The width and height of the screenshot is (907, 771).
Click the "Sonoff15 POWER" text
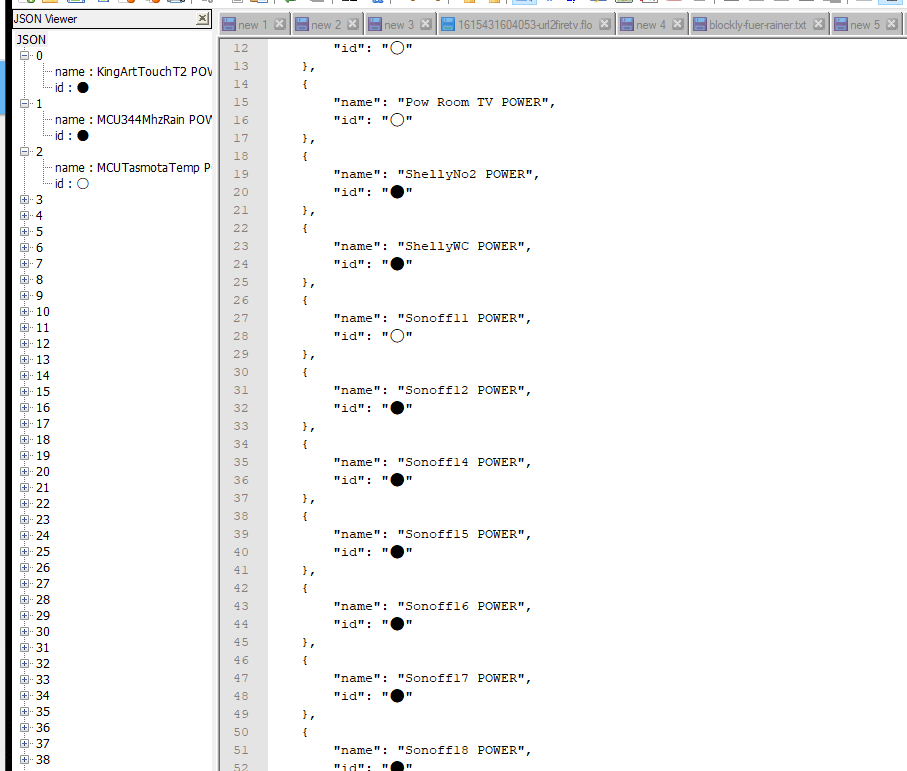coord(461,534)
